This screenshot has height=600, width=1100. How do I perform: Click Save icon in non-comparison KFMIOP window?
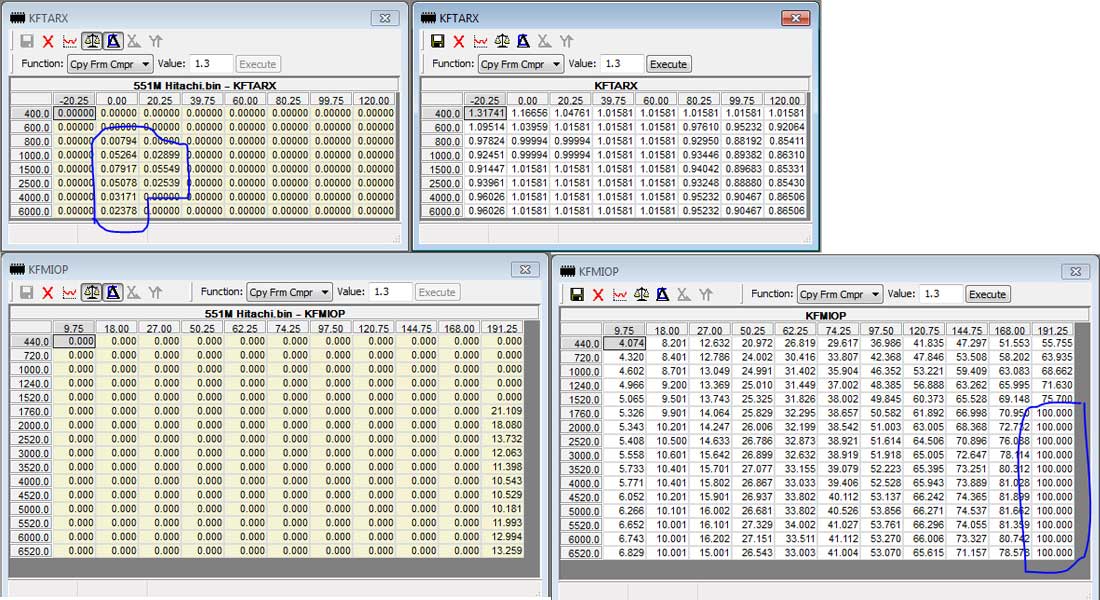(577, 294)
